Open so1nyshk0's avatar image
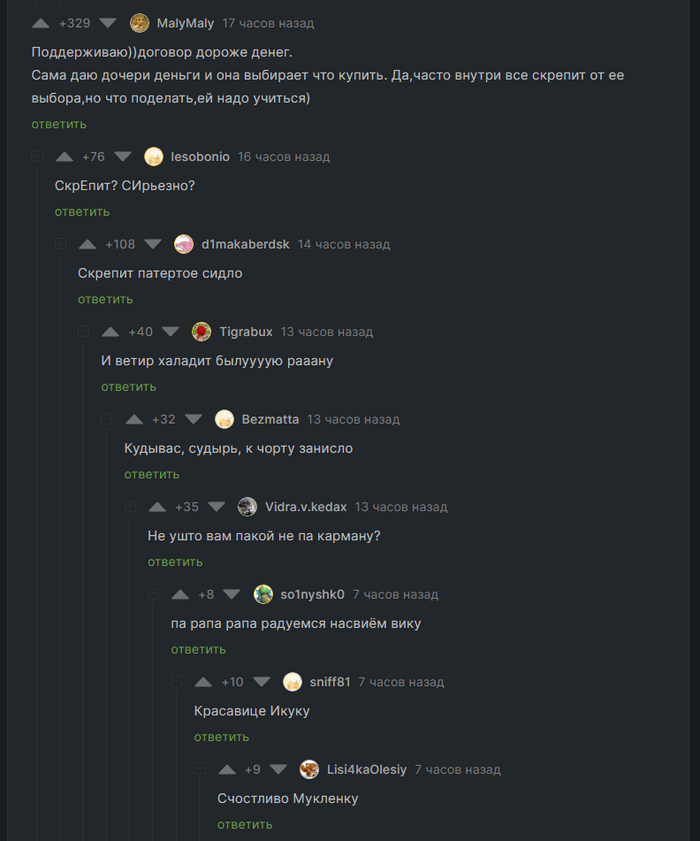700x841 pixels. 263,594
